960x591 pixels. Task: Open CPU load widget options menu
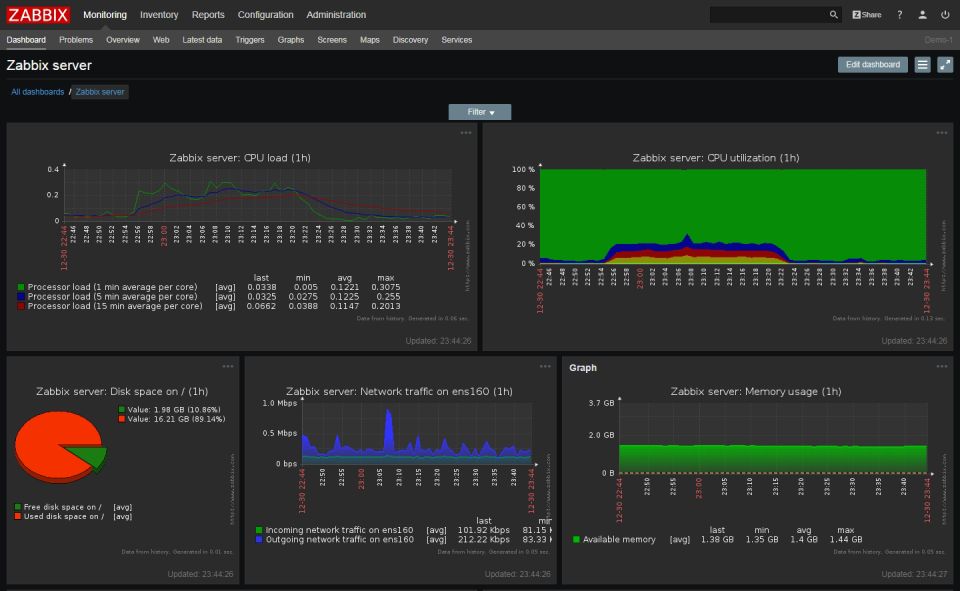click(x=466, y=133)
